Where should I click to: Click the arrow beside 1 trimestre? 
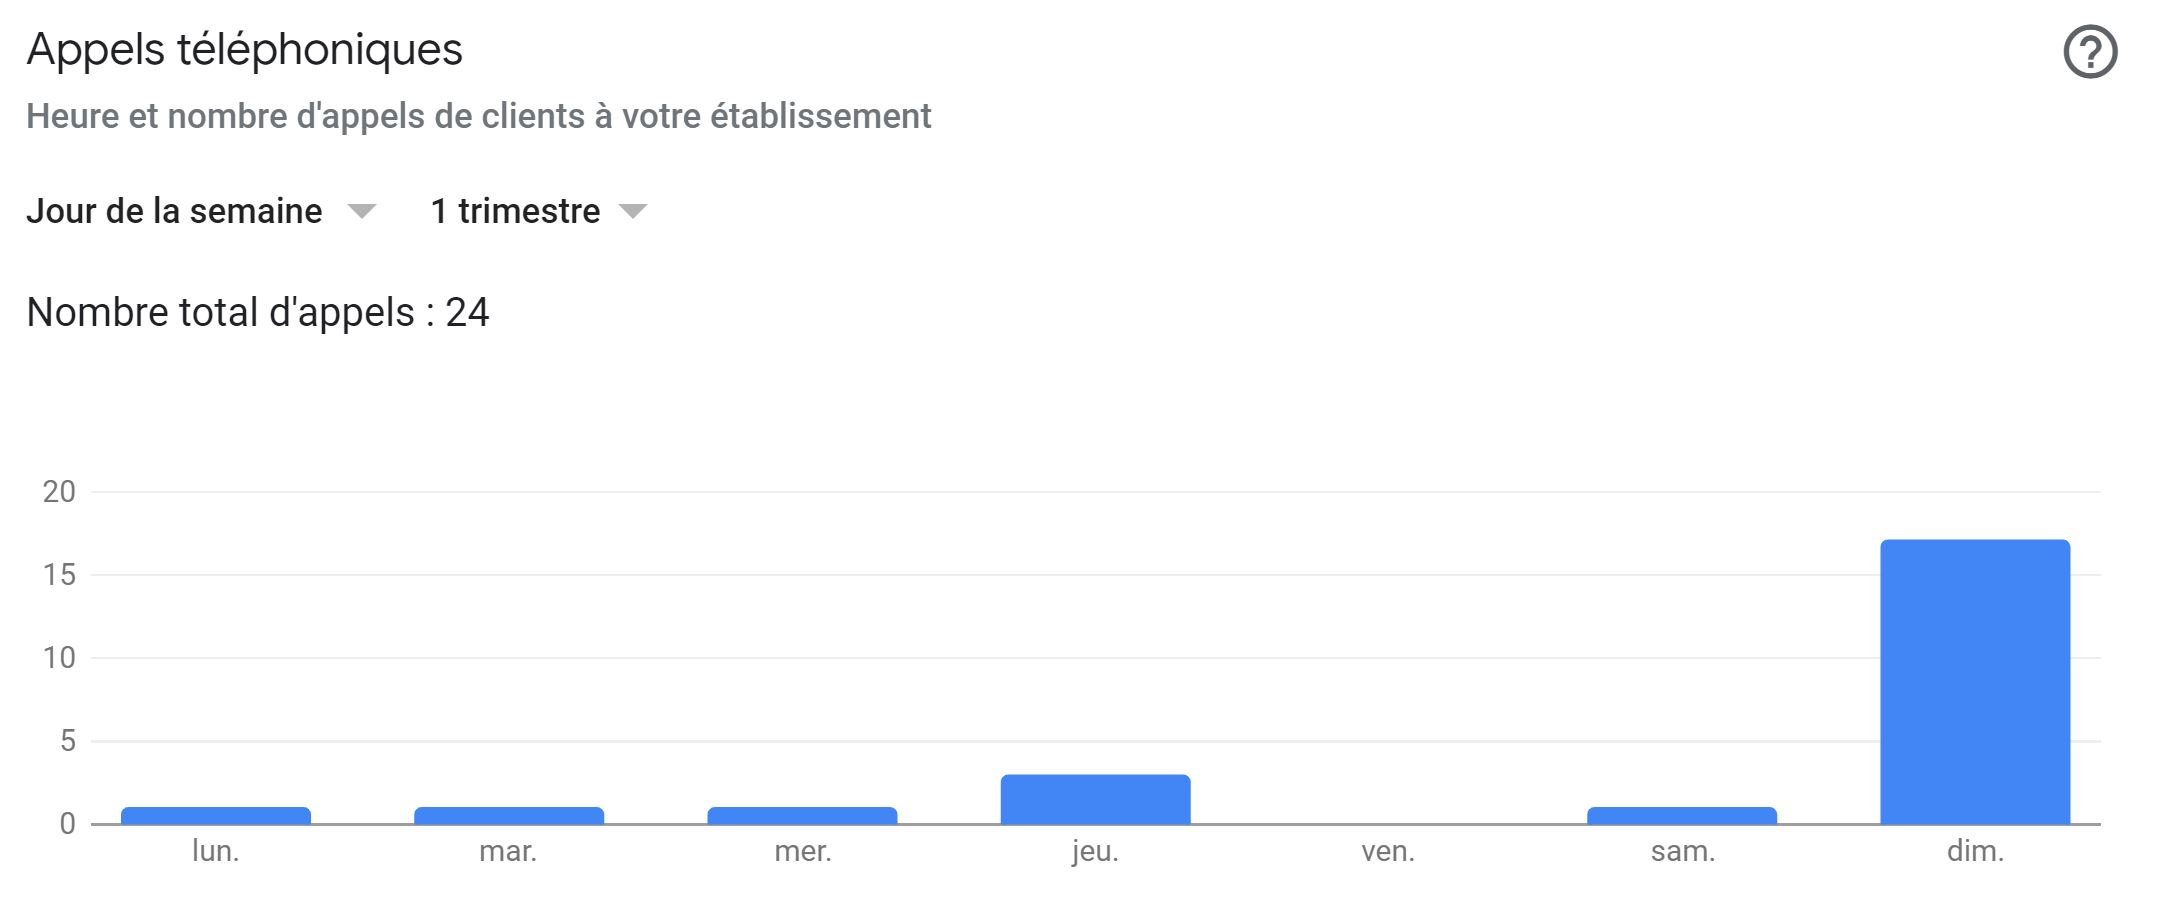633,212
